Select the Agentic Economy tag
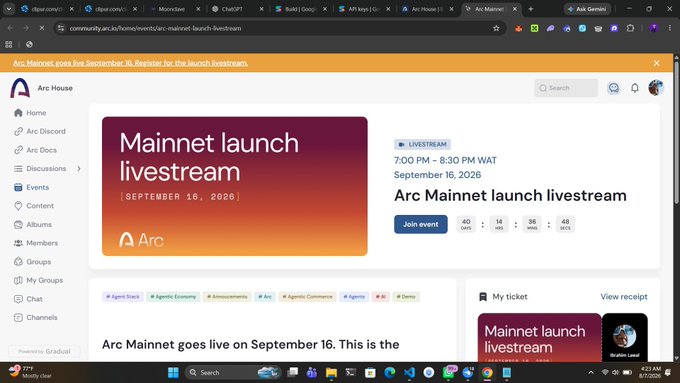 coord(173,297)
